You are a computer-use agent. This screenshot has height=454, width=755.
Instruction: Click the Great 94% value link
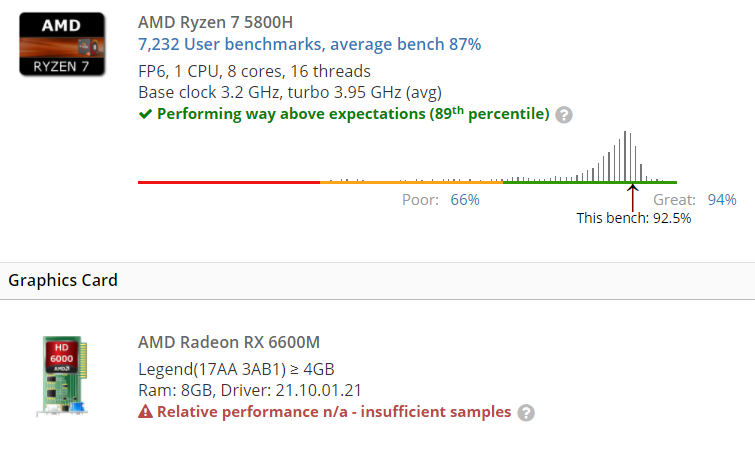coord(722,199)
